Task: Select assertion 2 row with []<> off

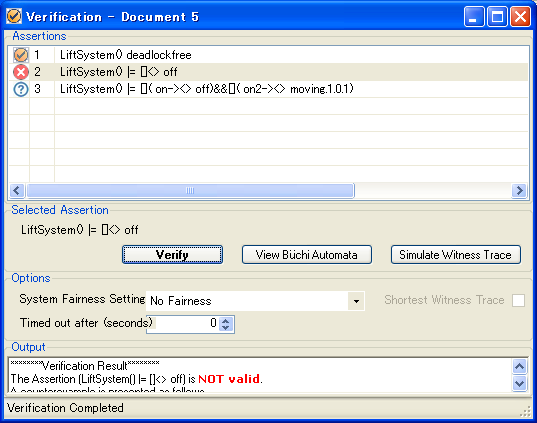Action: (x=268, y=72)
